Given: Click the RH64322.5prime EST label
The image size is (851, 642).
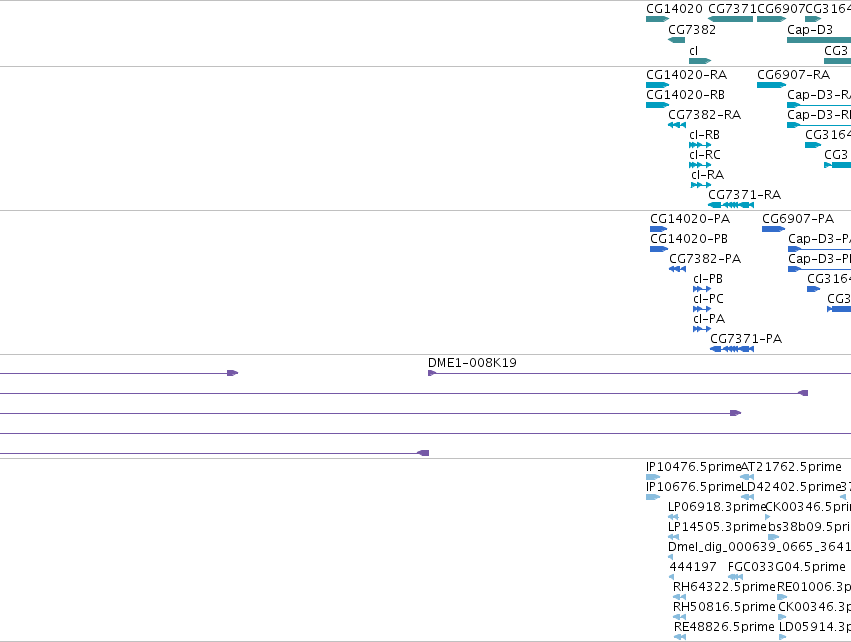Looking at the screenshot, I should click(724, 587).
